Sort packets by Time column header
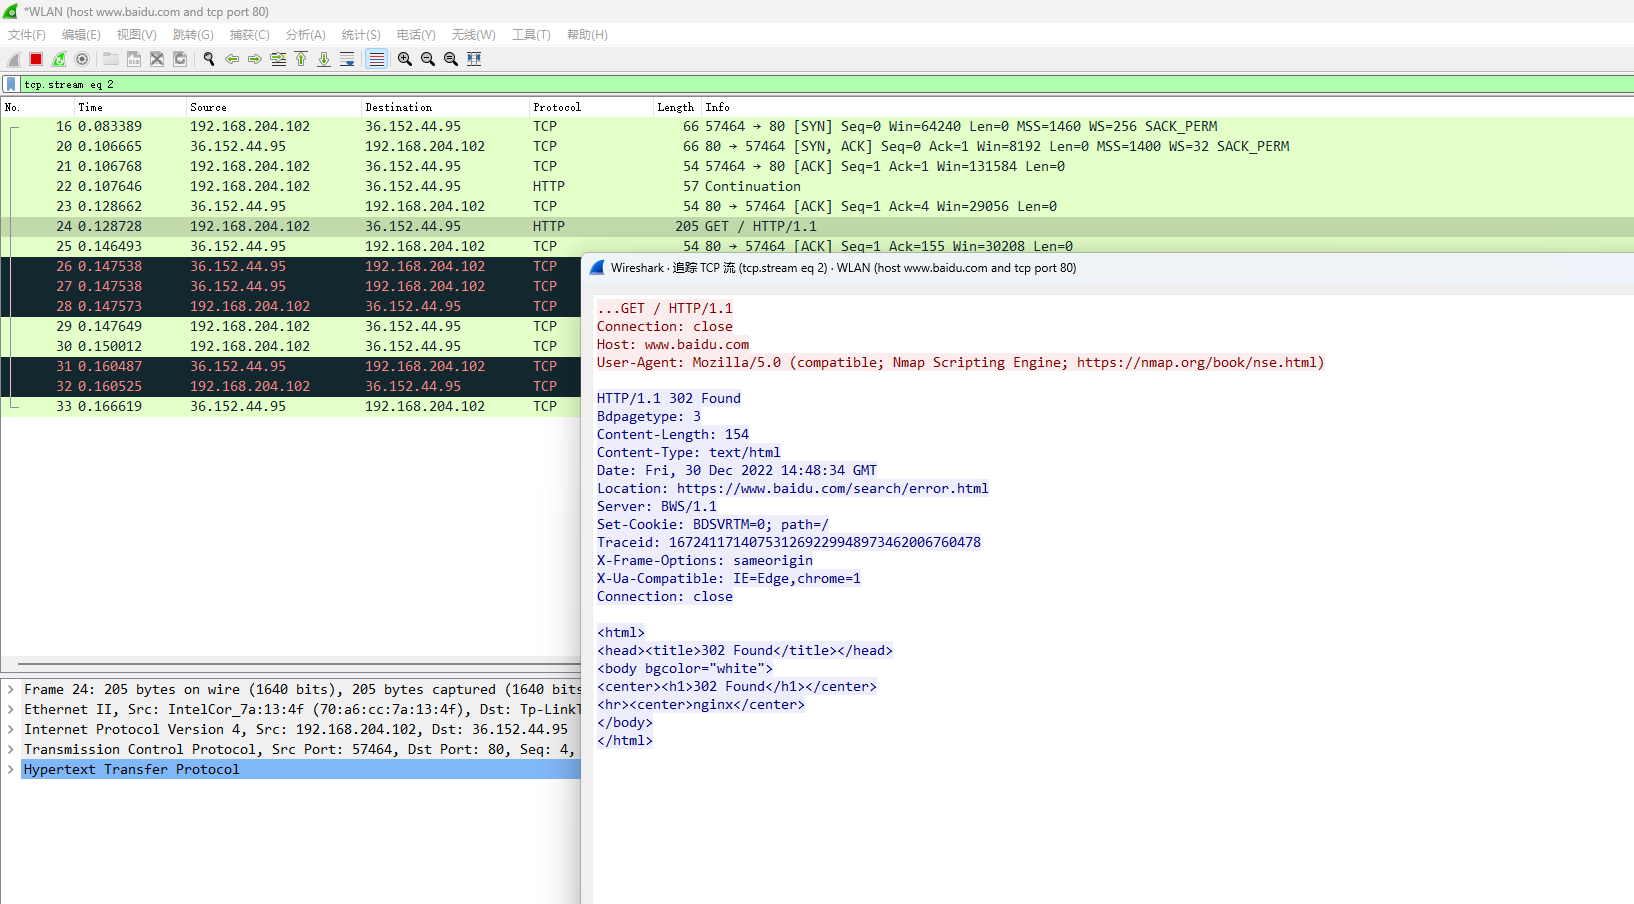1634x904 pixels. (x=131, y=107)
